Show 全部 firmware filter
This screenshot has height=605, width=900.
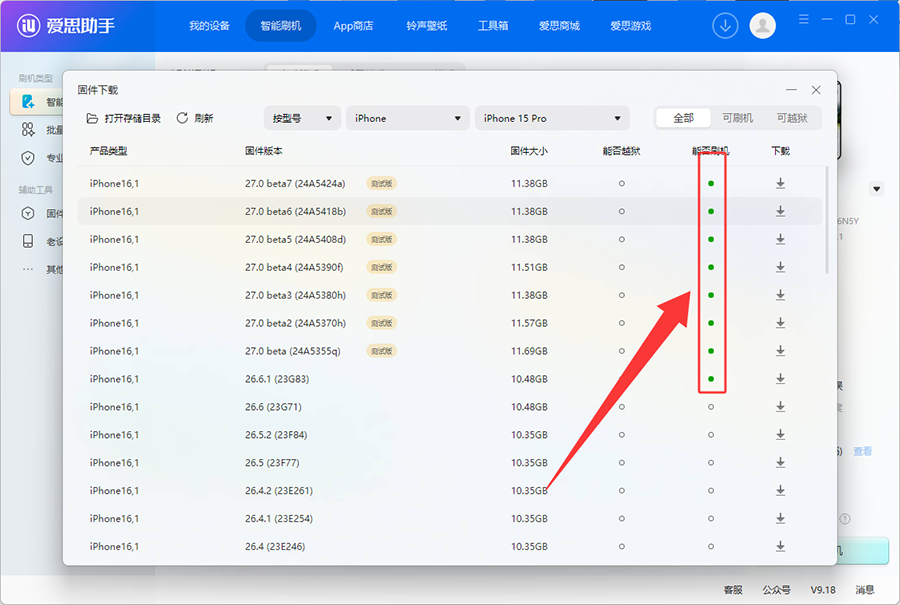tap(683, 118)
